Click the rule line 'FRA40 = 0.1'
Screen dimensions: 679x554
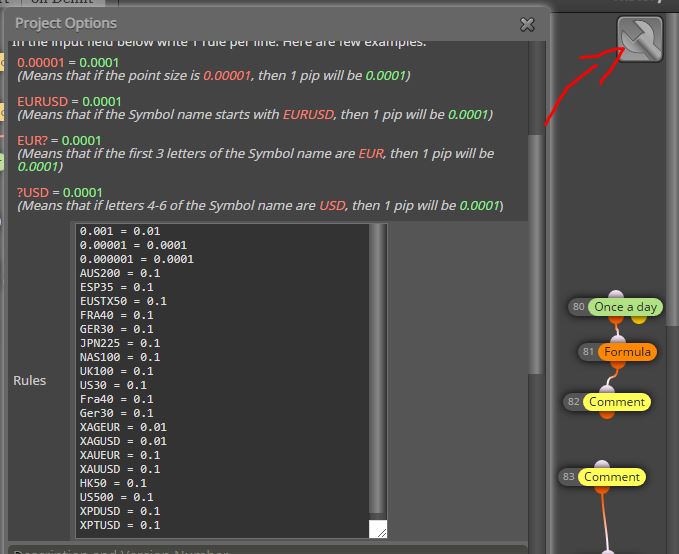click(116, 315)
